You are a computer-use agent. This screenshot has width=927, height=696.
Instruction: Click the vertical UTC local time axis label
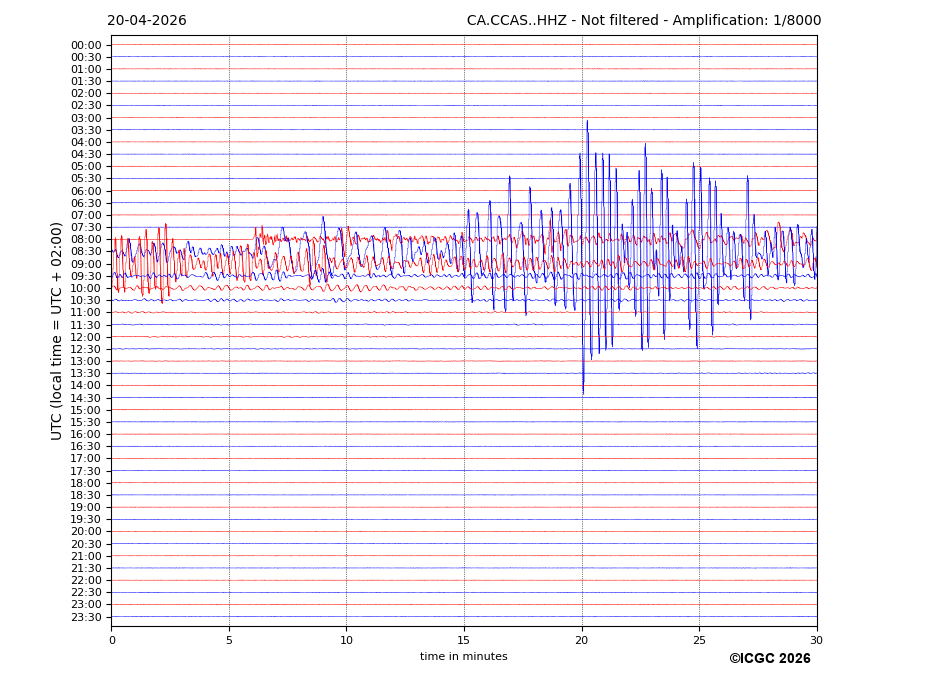[x=57, y=331]
